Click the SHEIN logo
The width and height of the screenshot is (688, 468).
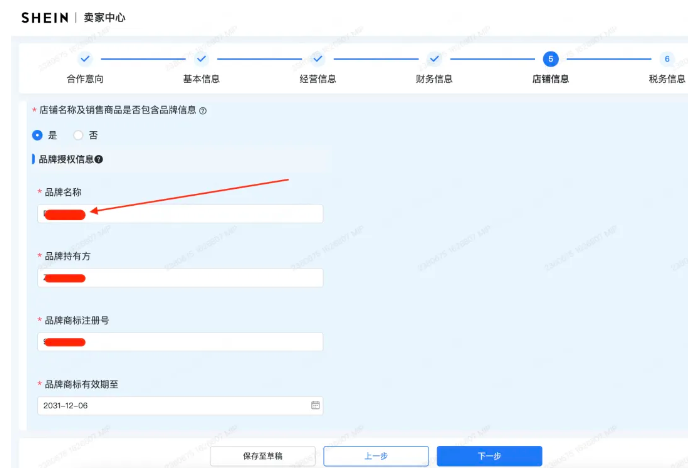[x=45, y=18]
